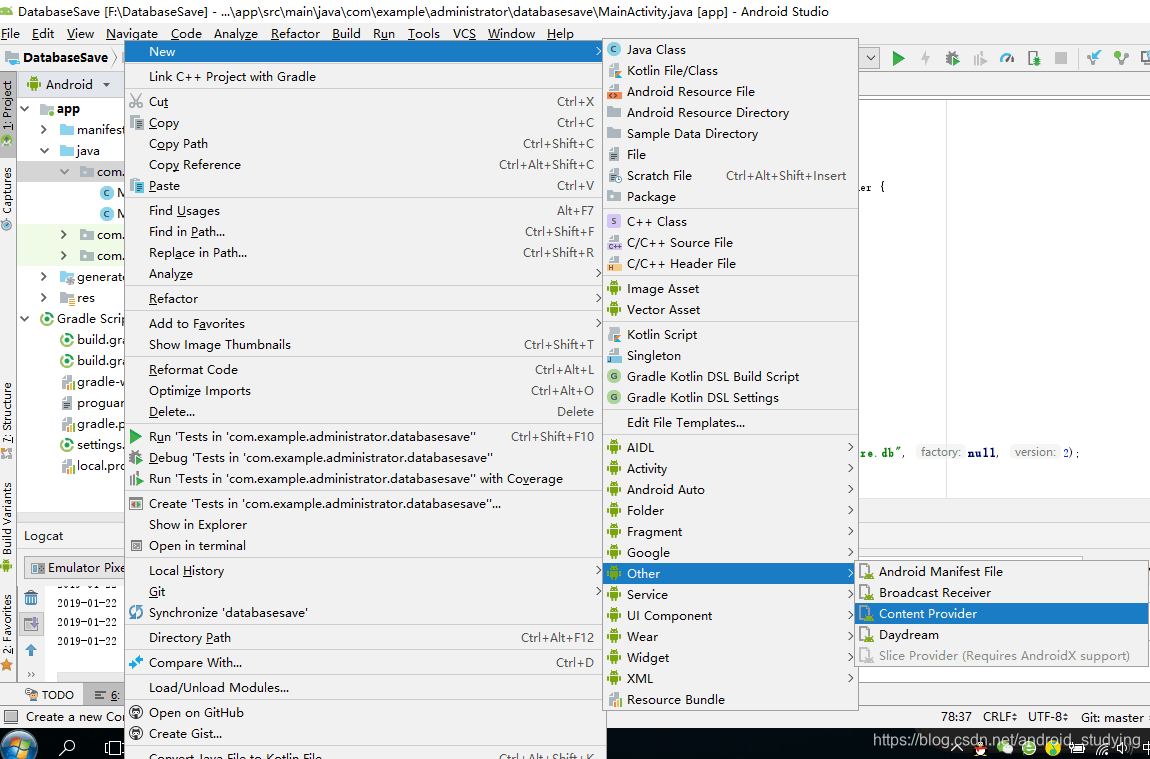Screen dimensions: 1150x759
Task: Open the TODO tool window tab
Action: [x=49, y=694]
